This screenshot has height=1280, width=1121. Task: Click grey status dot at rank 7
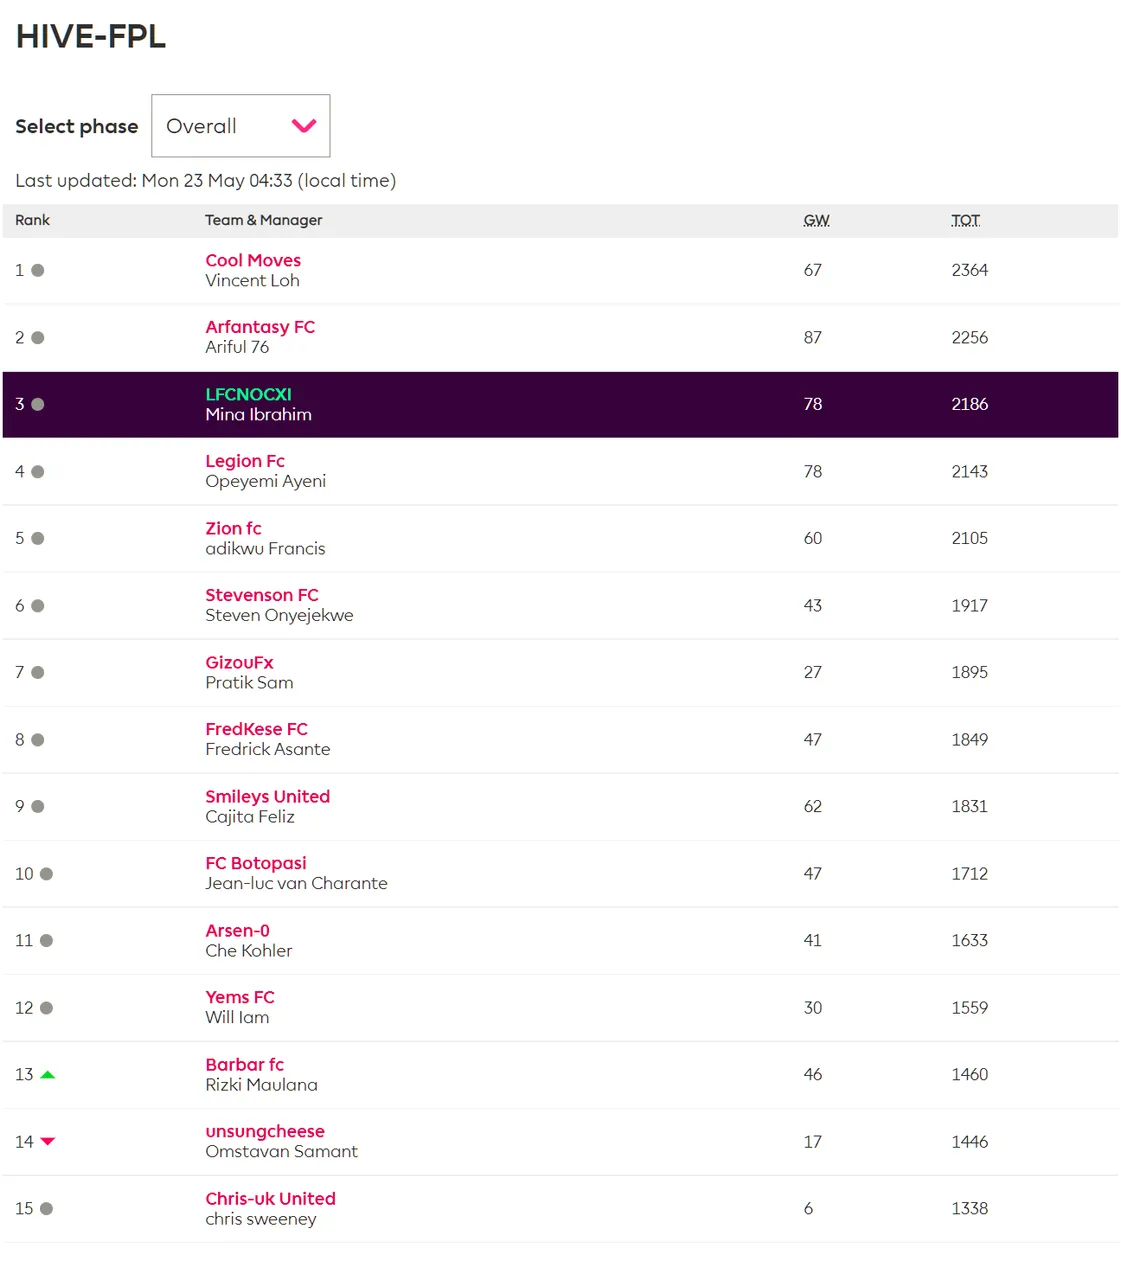[38, 672]
